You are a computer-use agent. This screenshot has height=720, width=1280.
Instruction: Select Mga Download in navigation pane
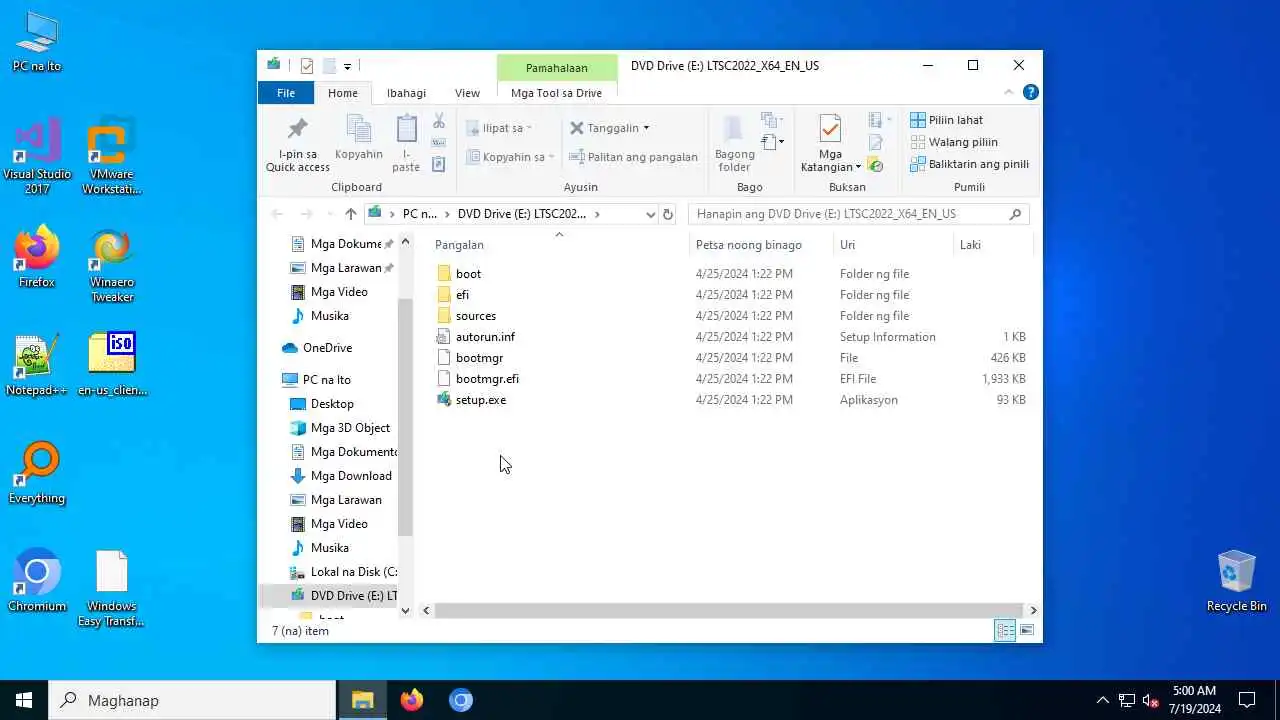tap(351, 476)
